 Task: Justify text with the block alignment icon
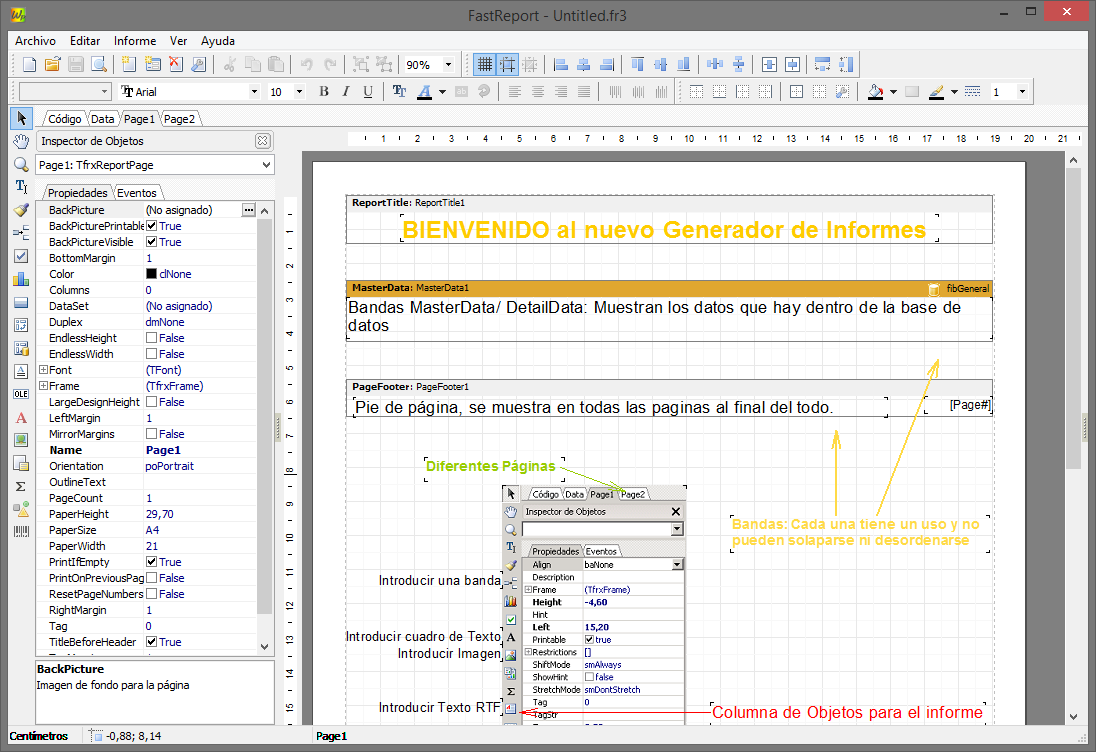[x=584, y=92]
